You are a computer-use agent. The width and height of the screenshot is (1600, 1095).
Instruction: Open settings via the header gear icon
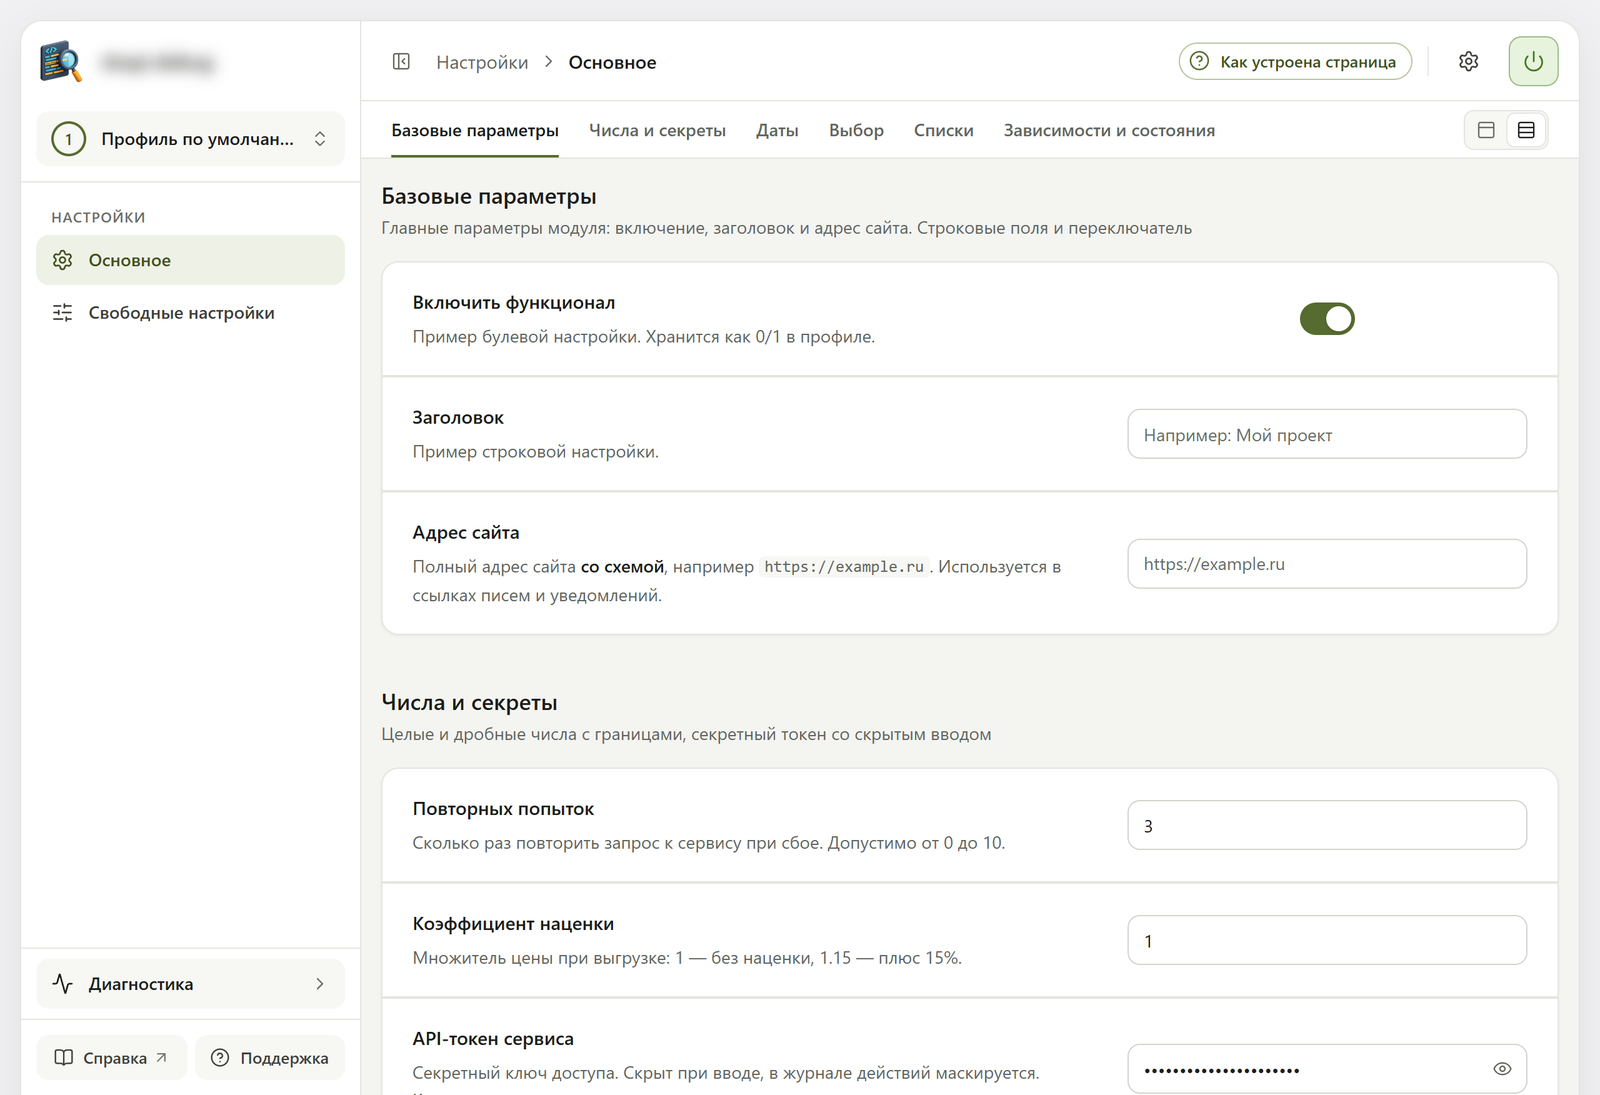tap(1468, 62)
